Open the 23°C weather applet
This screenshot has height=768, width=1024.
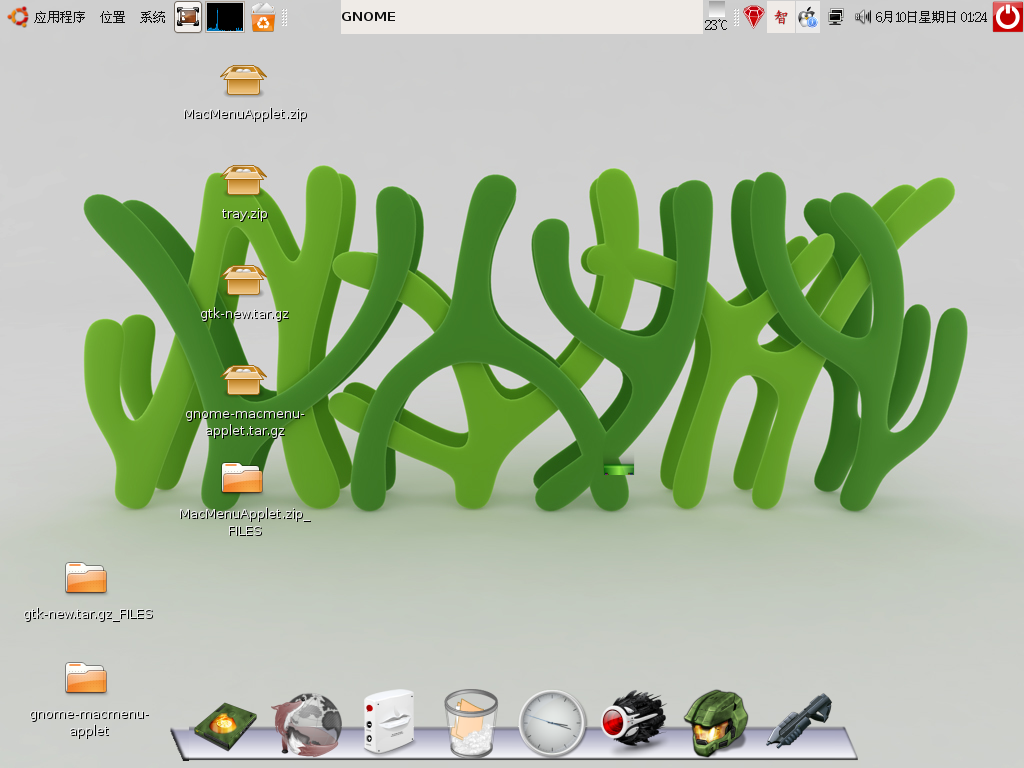click(716, 17)
